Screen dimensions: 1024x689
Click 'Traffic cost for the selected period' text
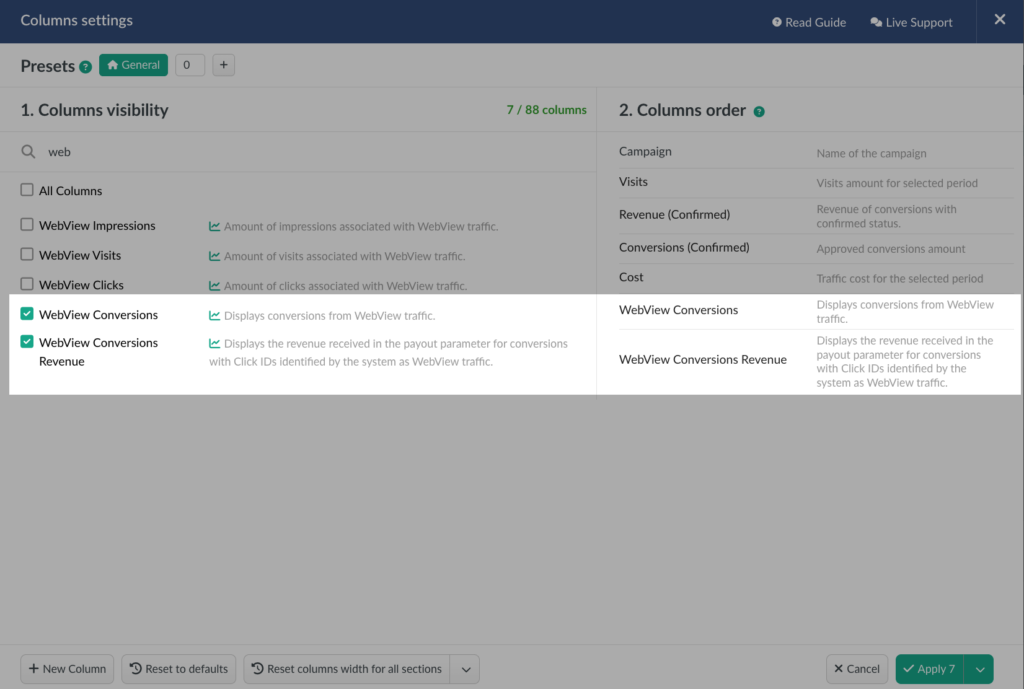(x=899, y=278)
